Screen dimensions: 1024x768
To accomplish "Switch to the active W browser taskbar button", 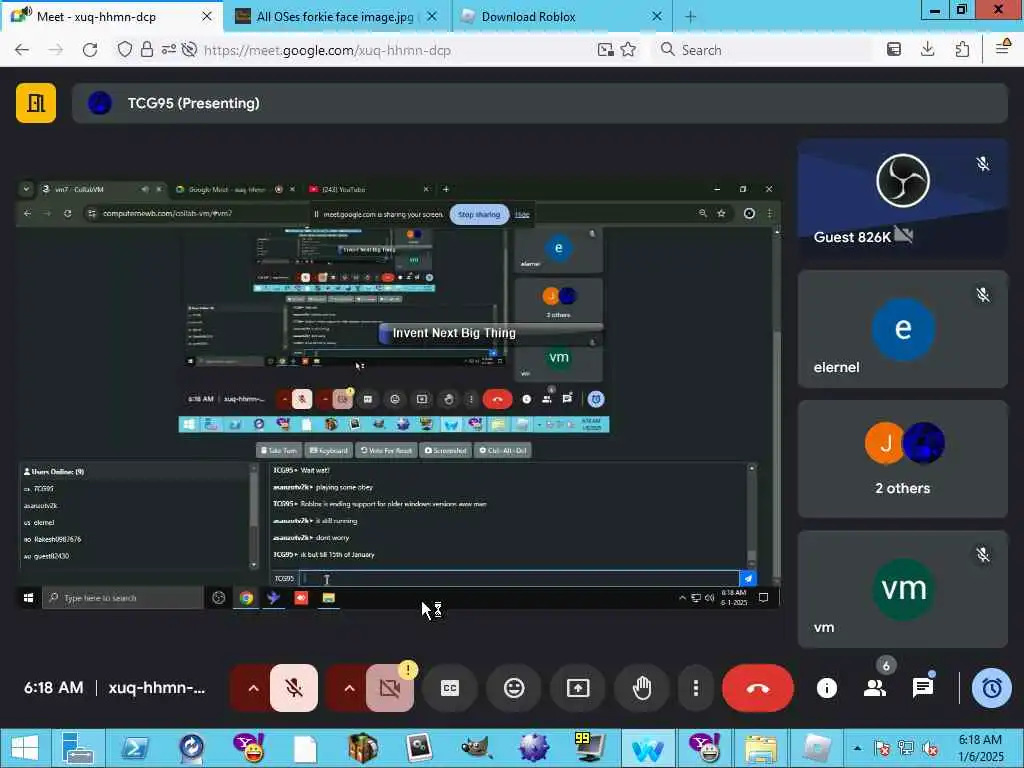I will (x=647, y=748).
